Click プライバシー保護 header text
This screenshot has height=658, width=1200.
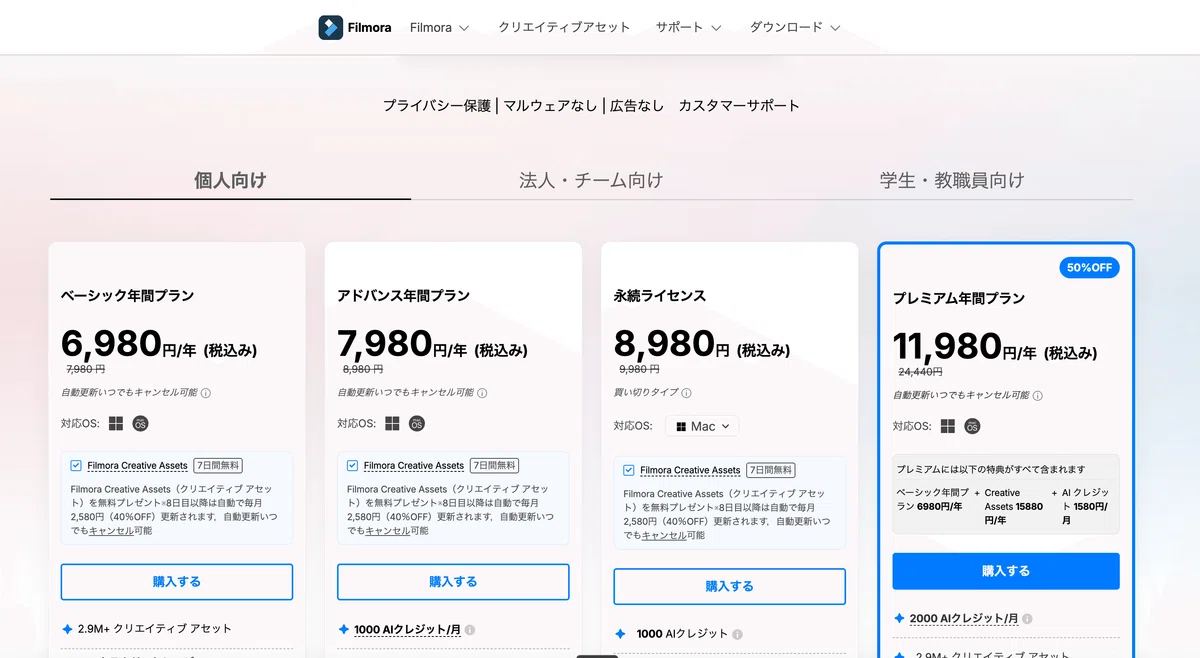click(x=437, y=105)
